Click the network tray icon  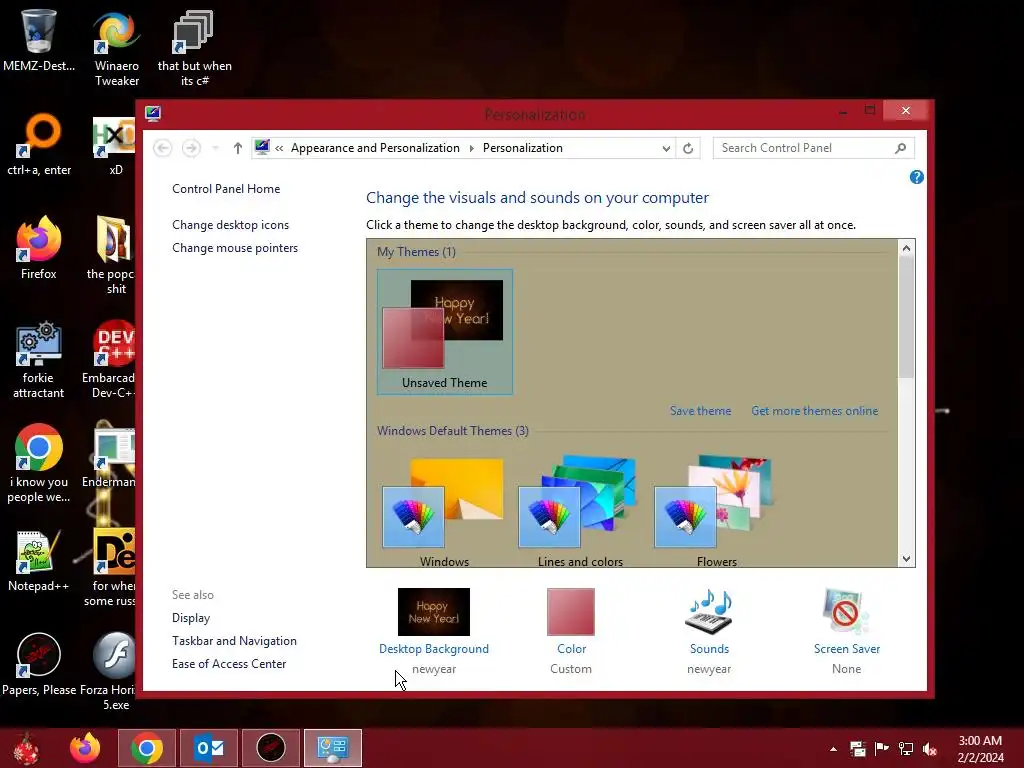tap(906, 749)
